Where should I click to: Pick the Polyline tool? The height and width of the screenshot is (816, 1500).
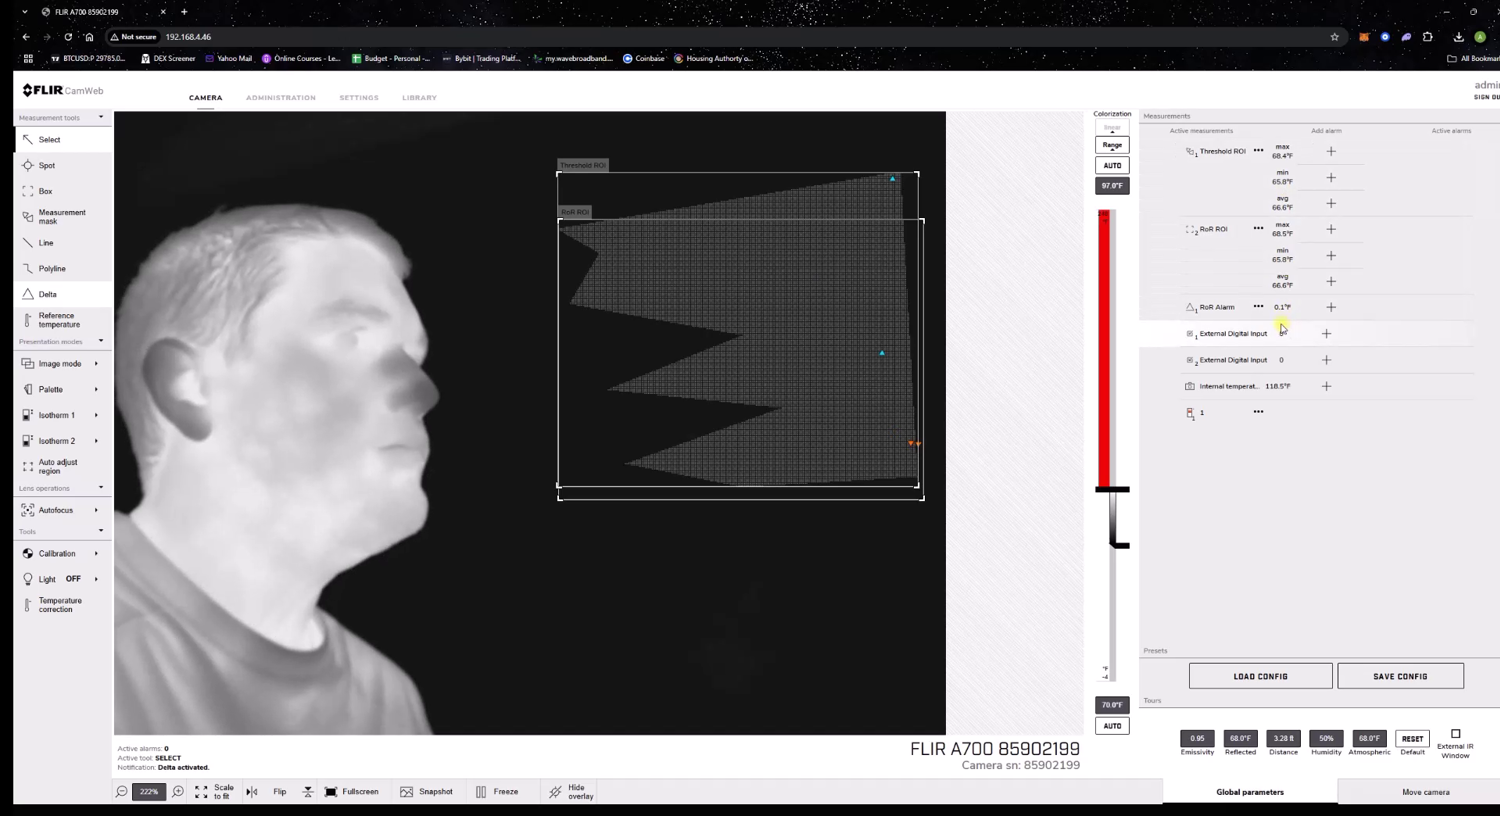[51, 269]
